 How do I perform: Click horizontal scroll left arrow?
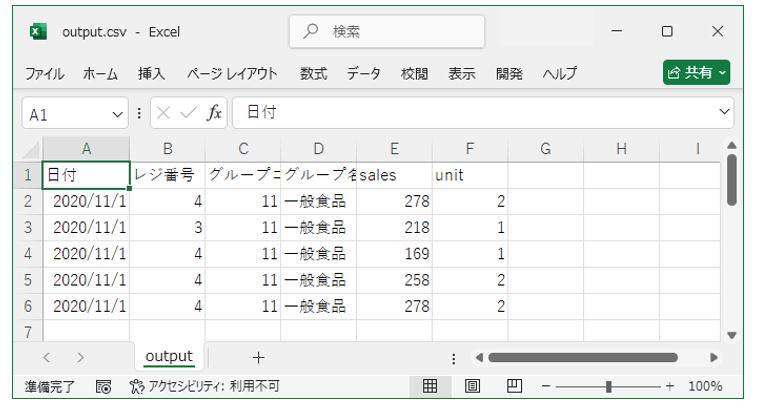pos(479,358)
